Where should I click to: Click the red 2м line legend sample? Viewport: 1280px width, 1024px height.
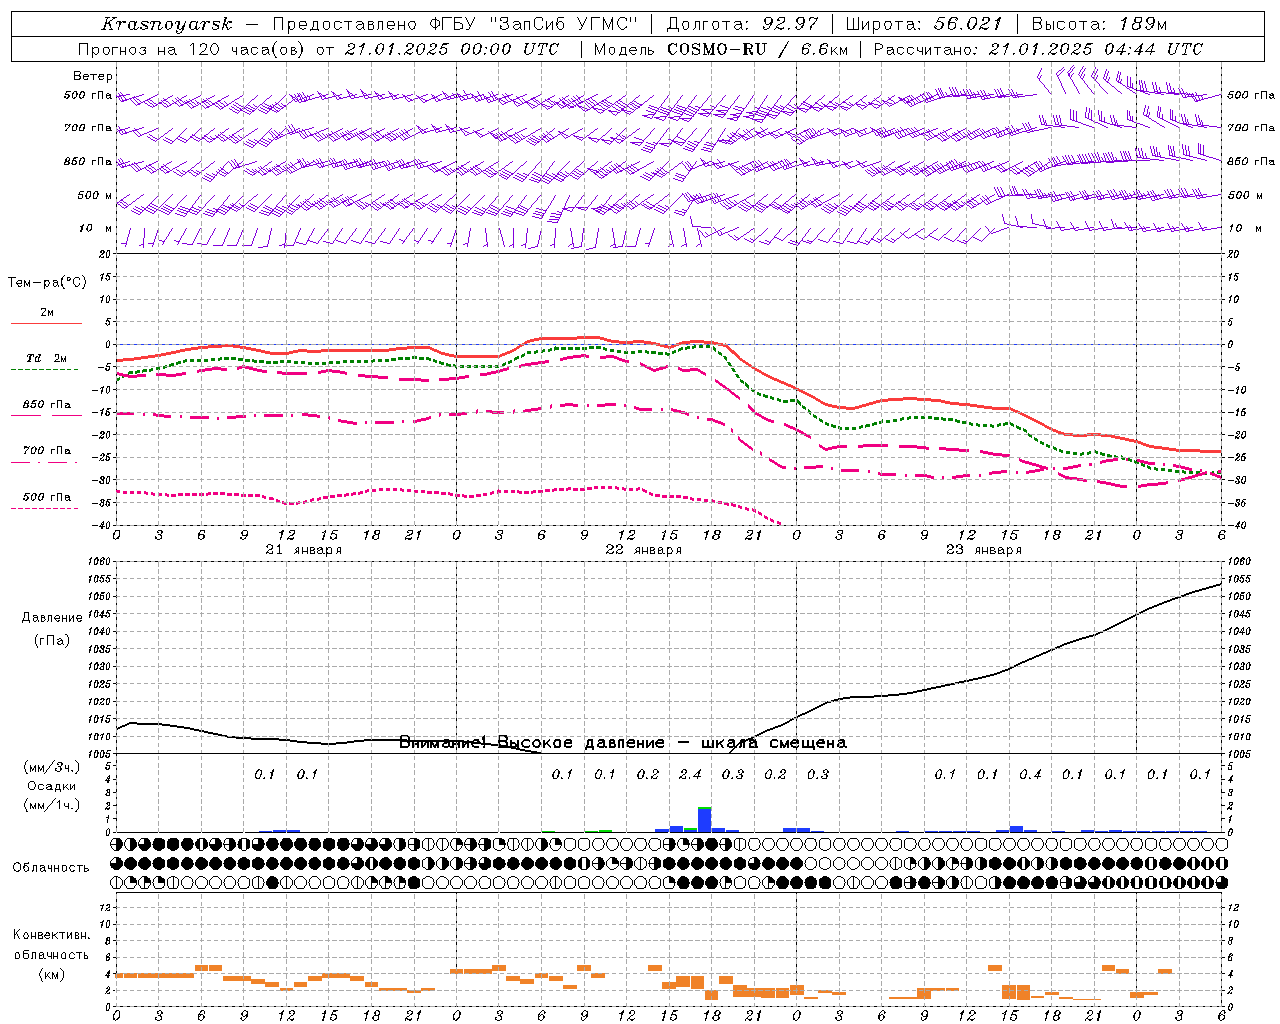pyautogui.click(x=46, y=323)
